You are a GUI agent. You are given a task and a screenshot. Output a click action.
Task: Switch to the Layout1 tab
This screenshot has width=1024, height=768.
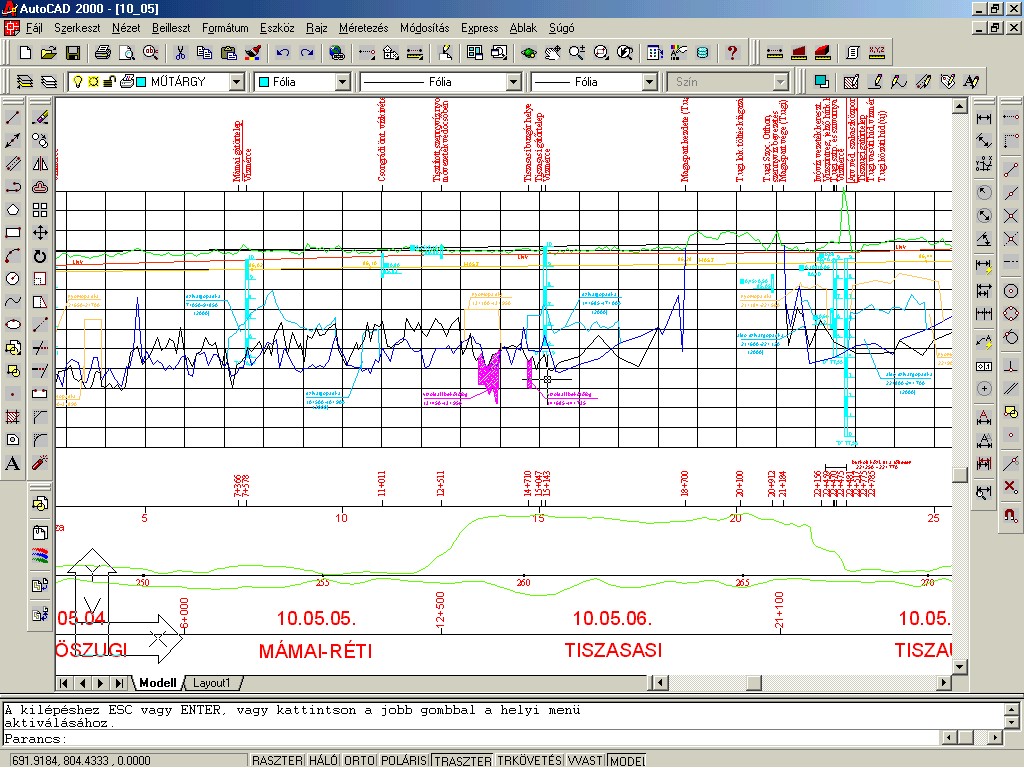212,683
